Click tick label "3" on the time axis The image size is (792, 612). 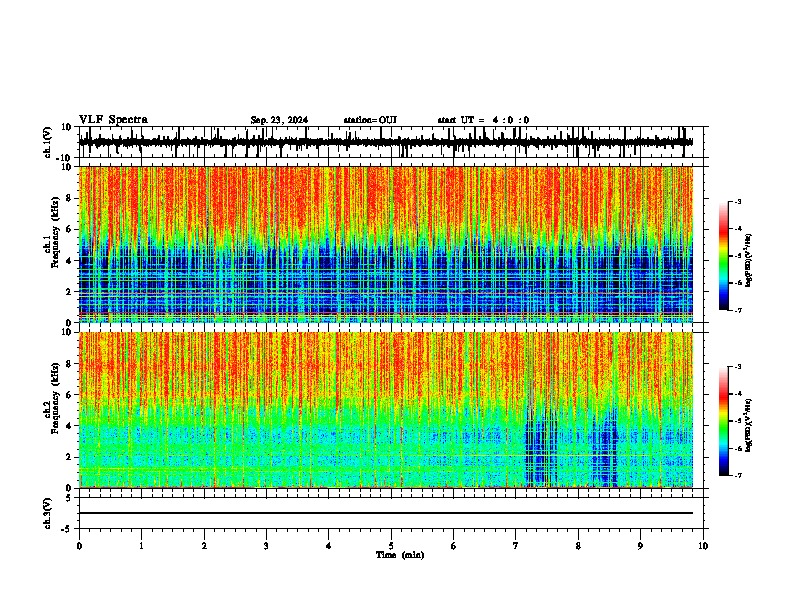pos(266,546)
